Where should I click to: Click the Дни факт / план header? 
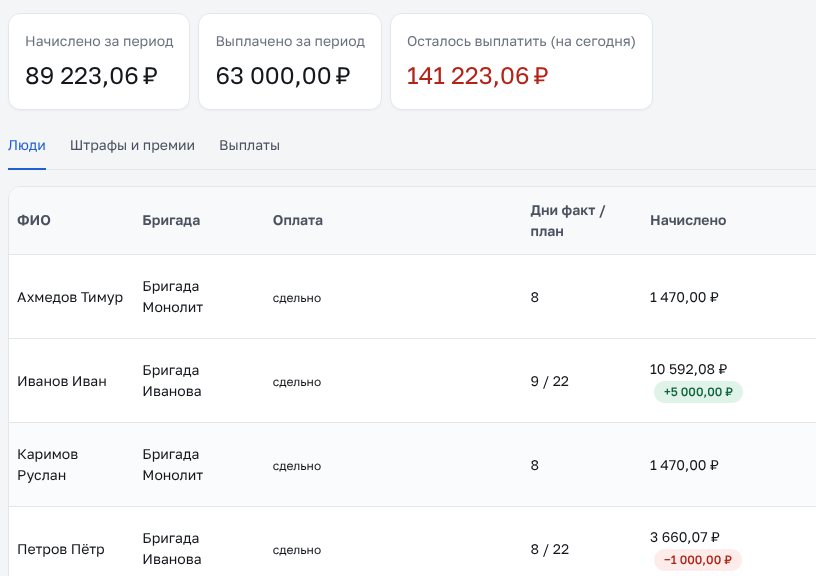(567, 221)
